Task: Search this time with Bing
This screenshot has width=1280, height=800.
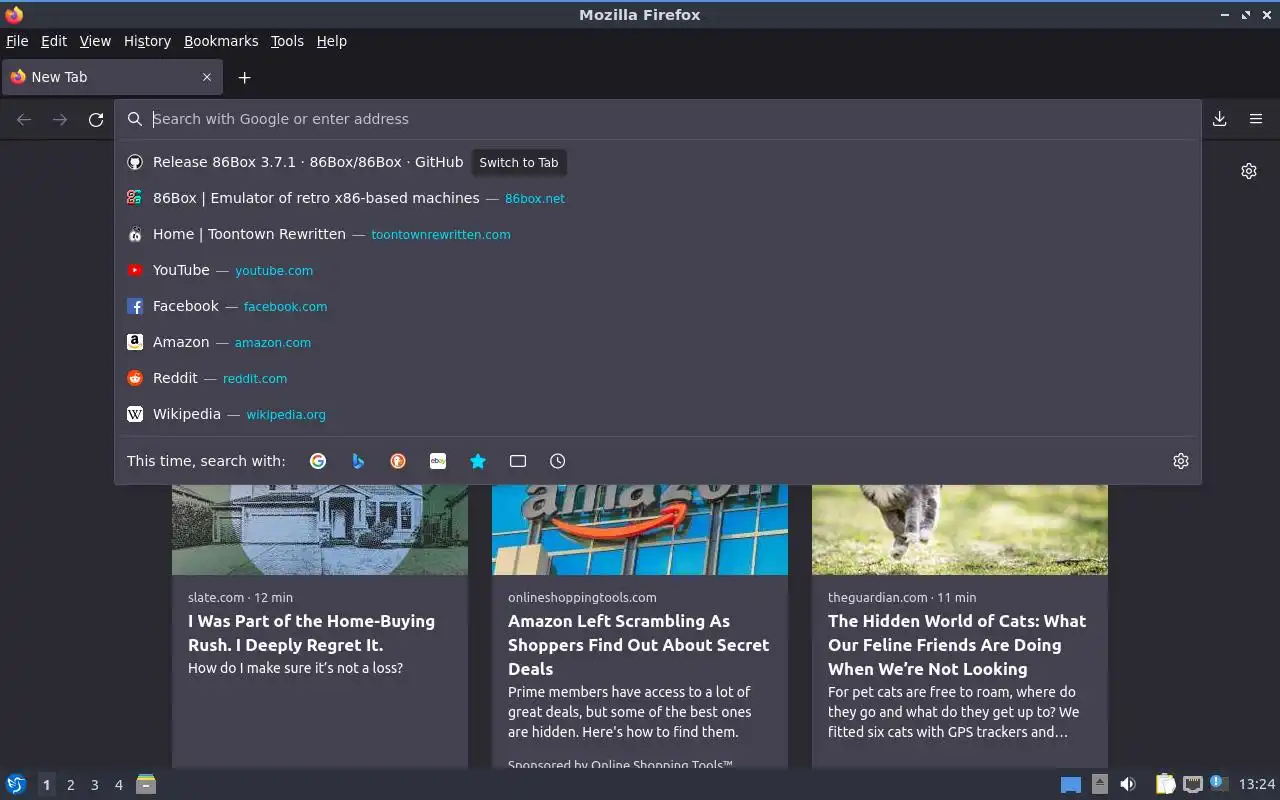Action: click(358, 461)
